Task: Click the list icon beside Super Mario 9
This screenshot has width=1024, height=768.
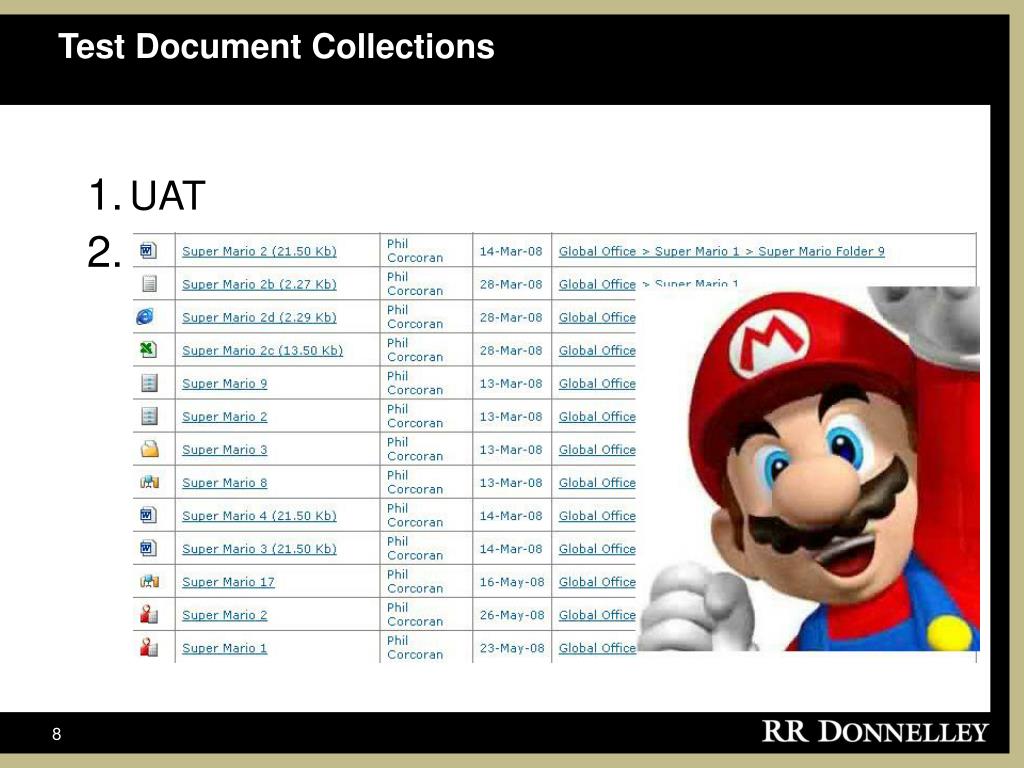Action: click(x=150, y=383)
